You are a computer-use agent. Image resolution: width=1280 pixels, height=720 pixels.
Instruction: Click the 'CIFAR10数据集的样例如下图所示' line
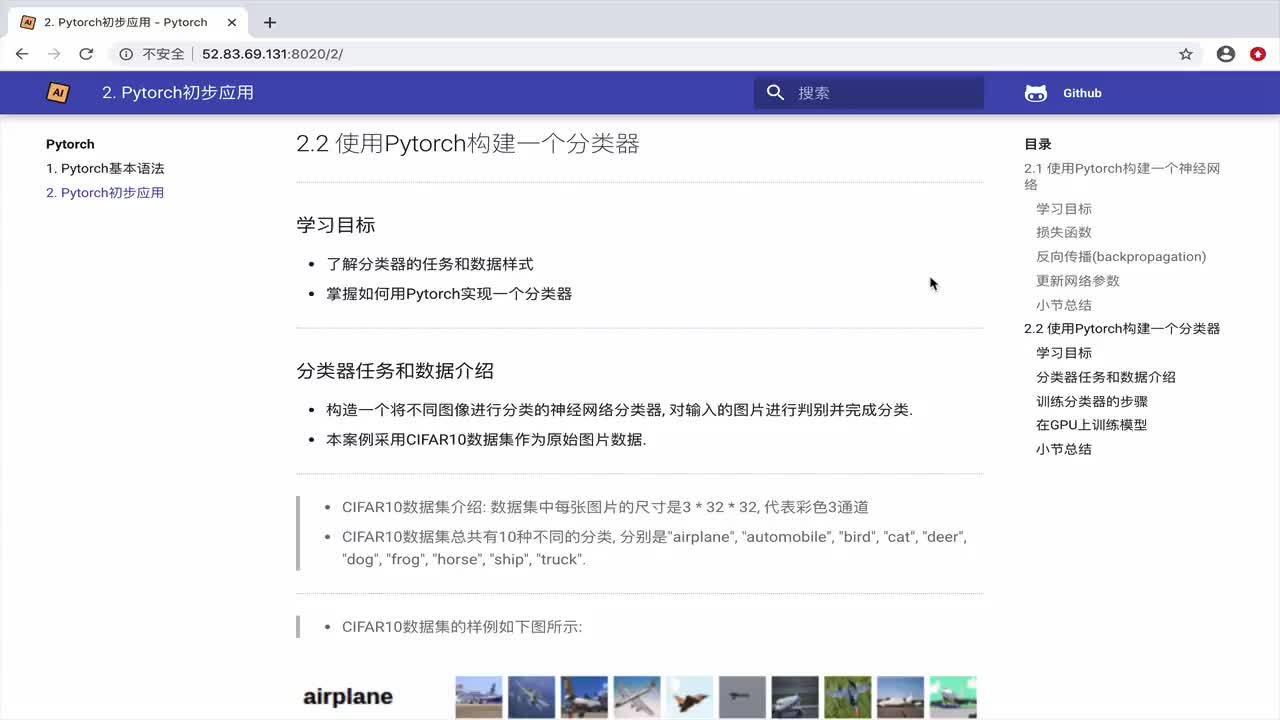[x=462, y=627]
